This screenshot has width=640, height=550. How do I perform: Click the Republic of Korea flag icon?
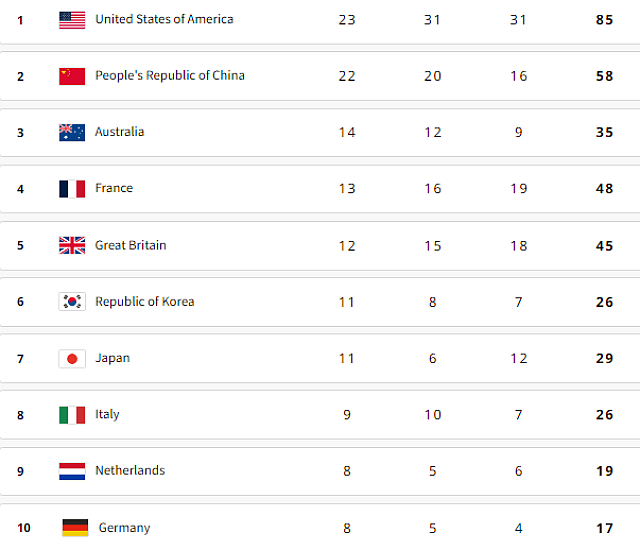click(x=72, y=302)
